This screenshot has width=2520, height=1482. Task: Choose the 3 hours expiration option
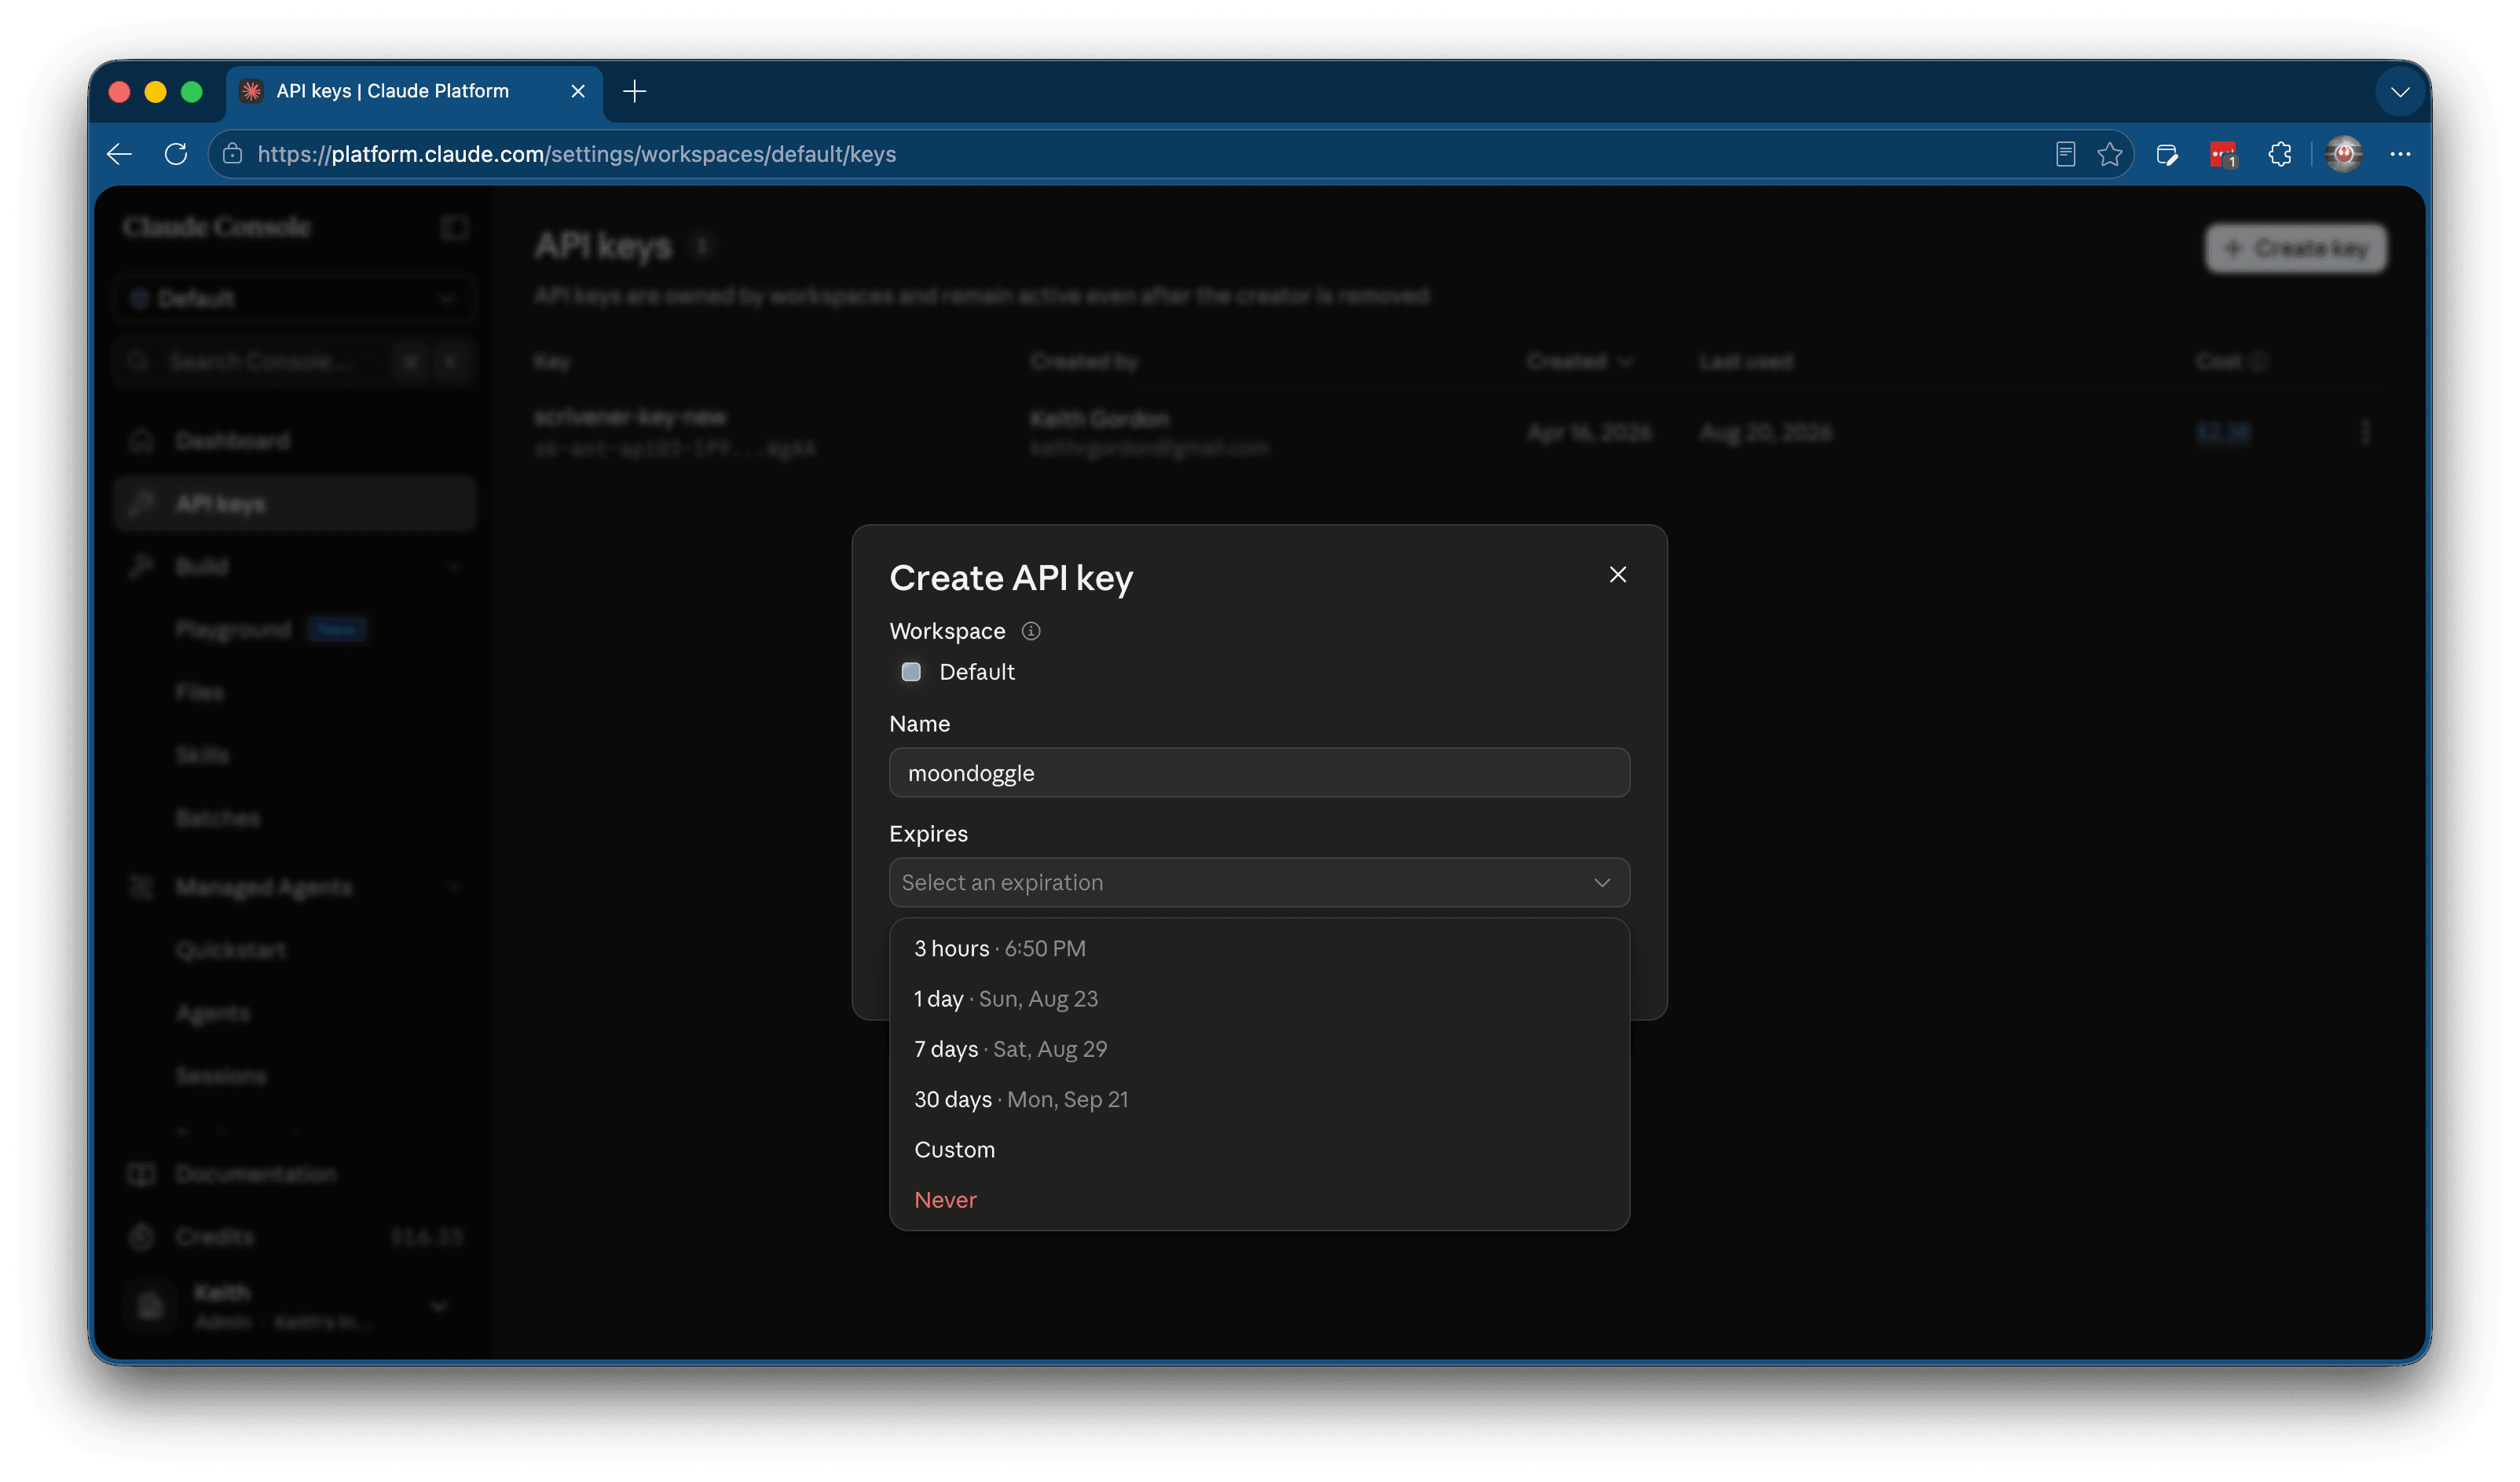tap(1259, 948)
